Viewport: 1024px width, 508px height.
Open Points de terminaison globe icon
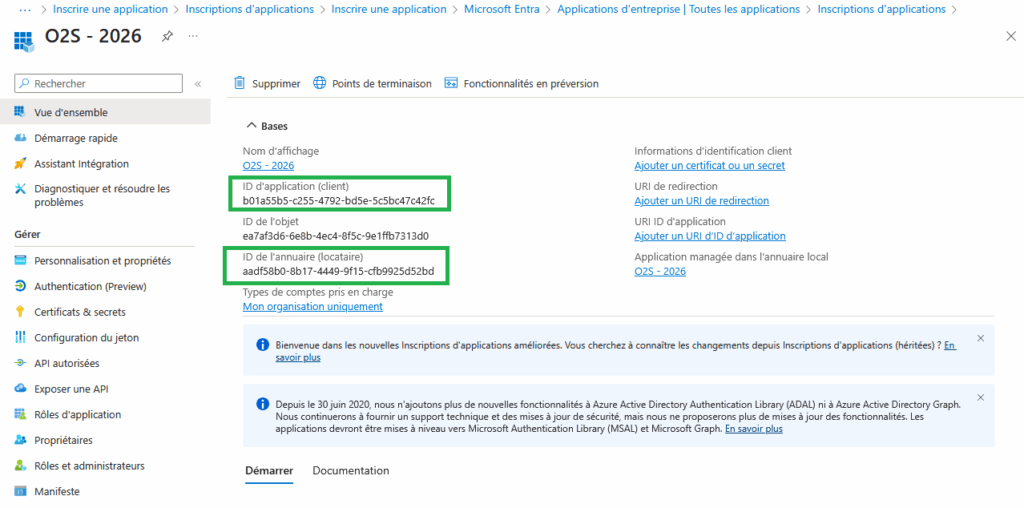(x=320, y=84)
